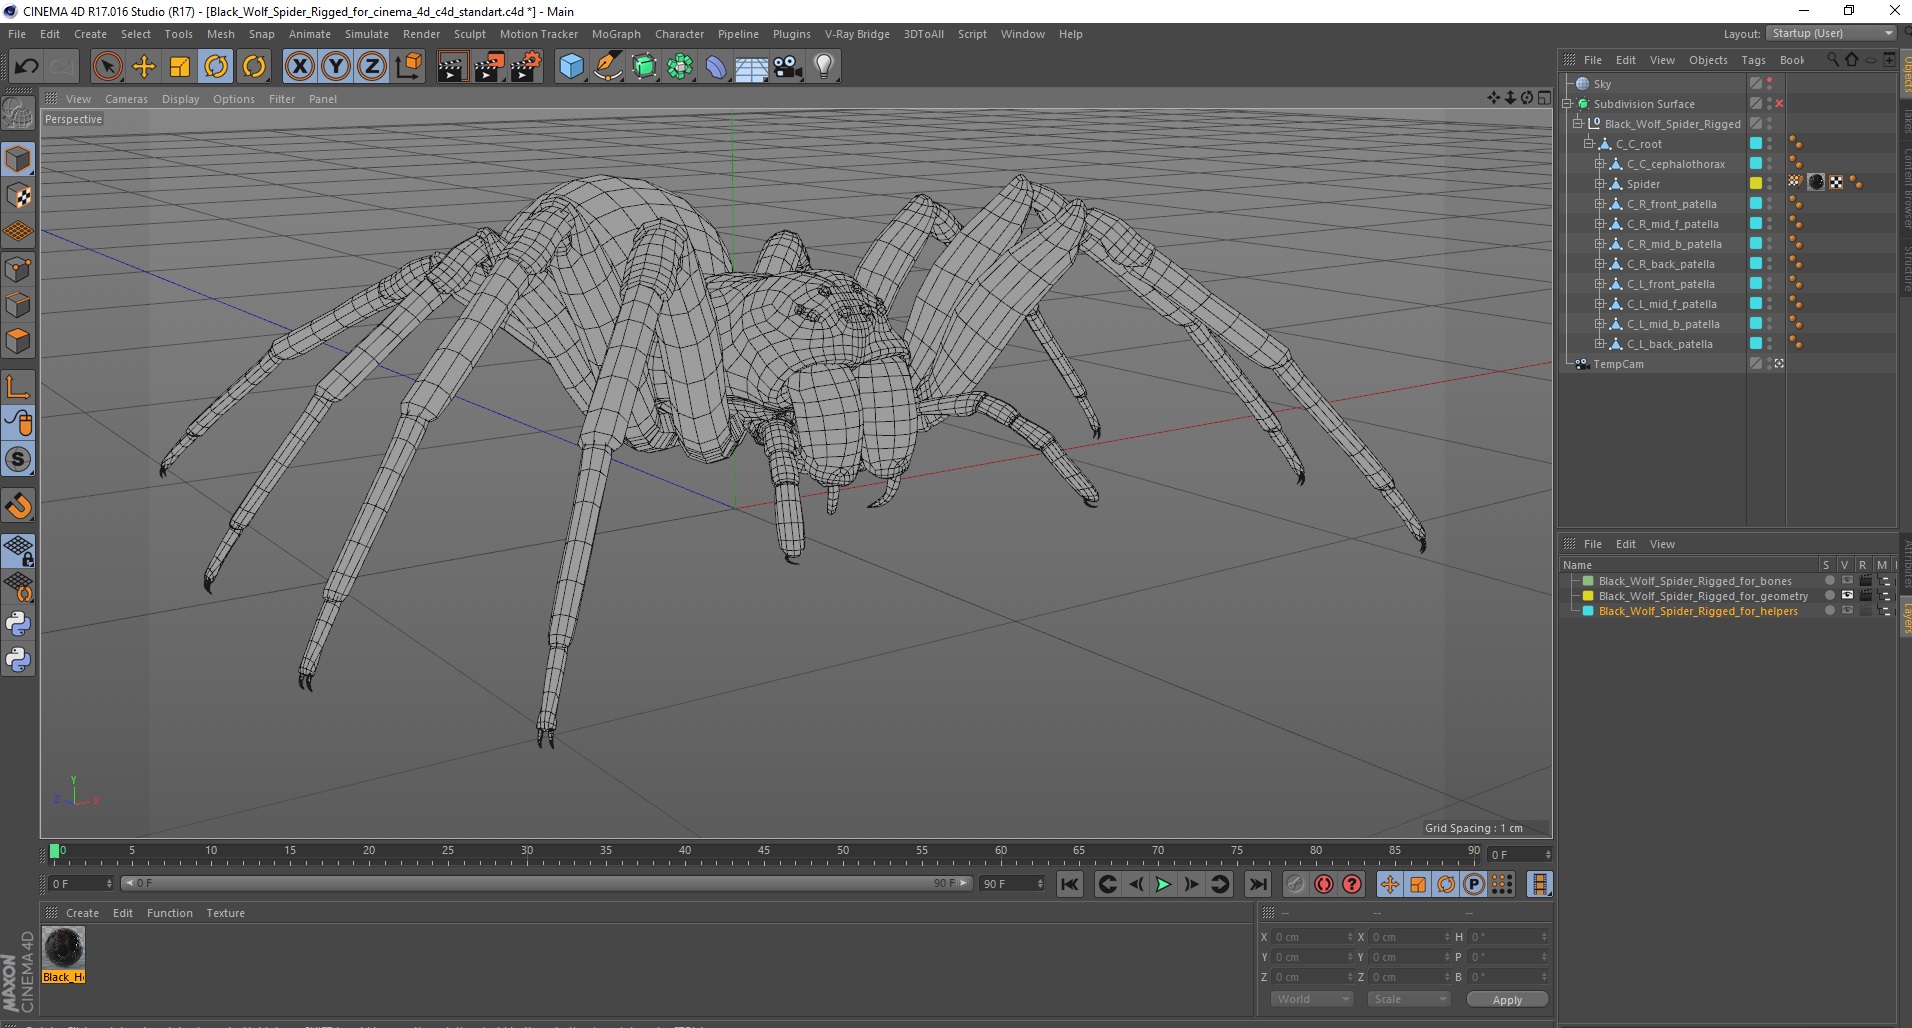Expand the Spider object node
The image size is (1912, 1028).
click(1600, 184)
